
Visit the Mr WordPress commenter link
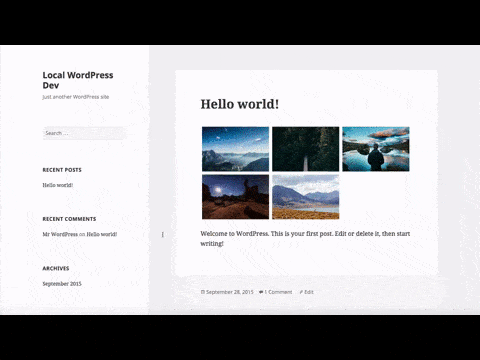(x=60, y=234)
